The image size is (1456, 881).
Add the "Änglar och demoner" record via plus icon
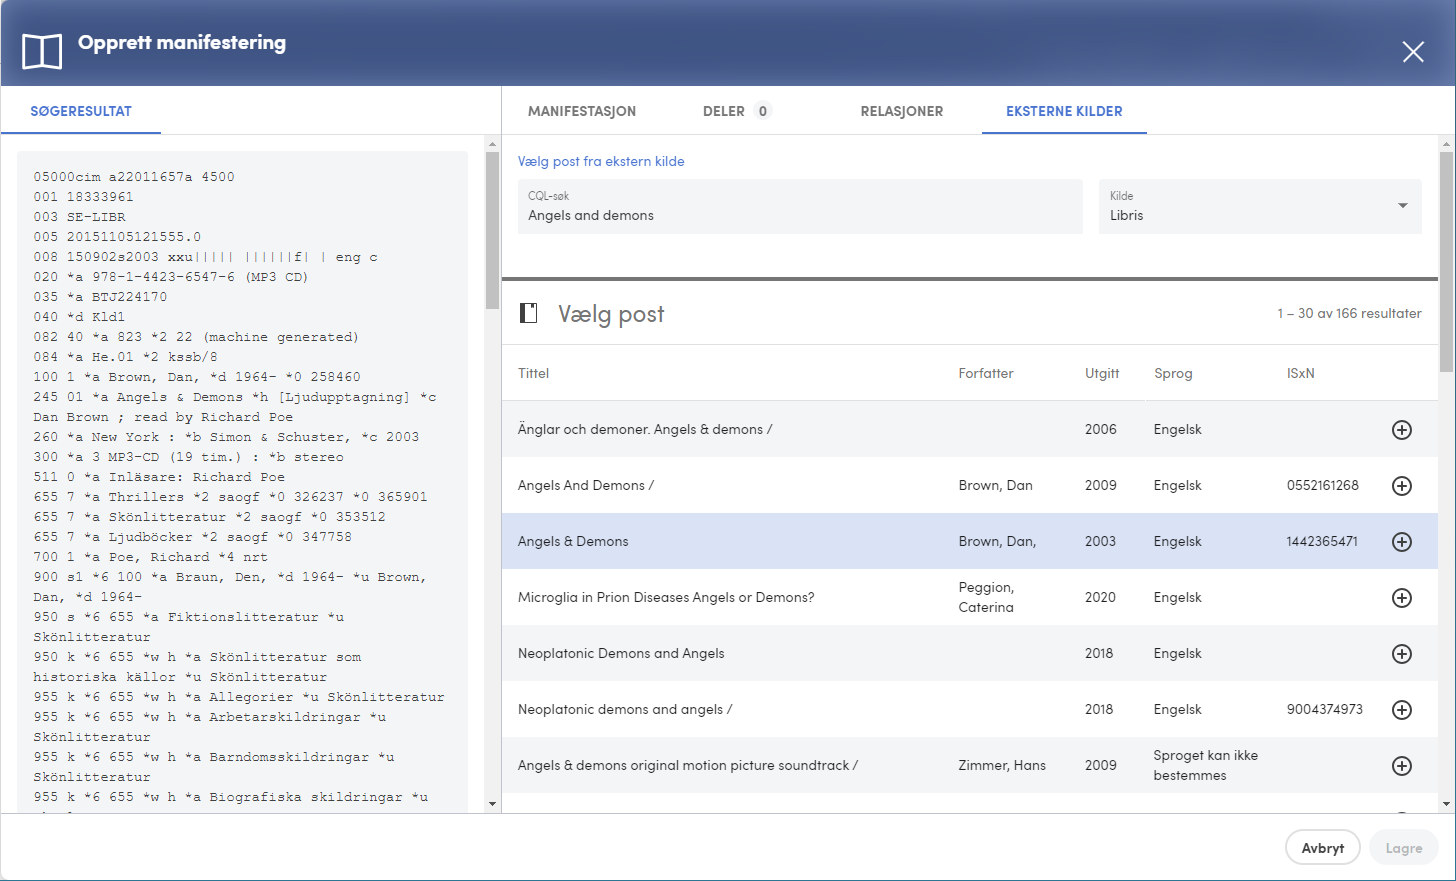(x=1402, y=430)
